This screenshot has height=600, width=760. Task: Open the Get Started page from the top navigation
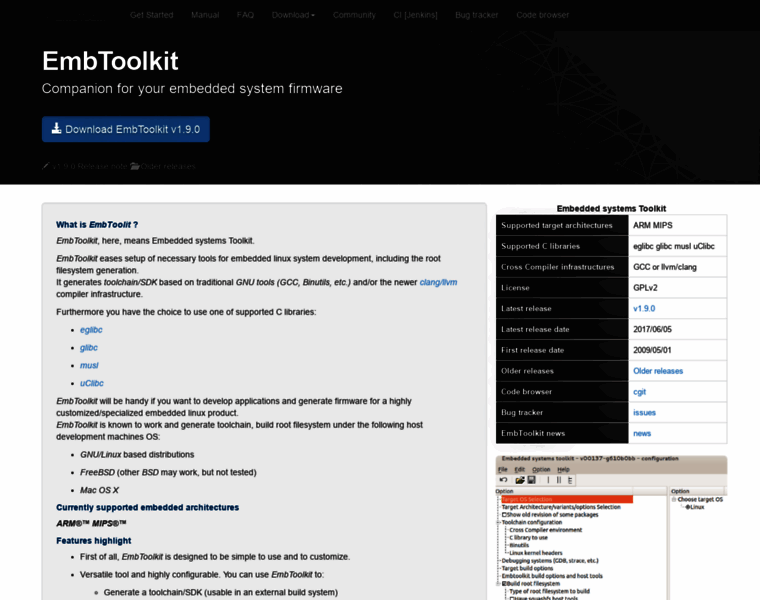(151, 15)
